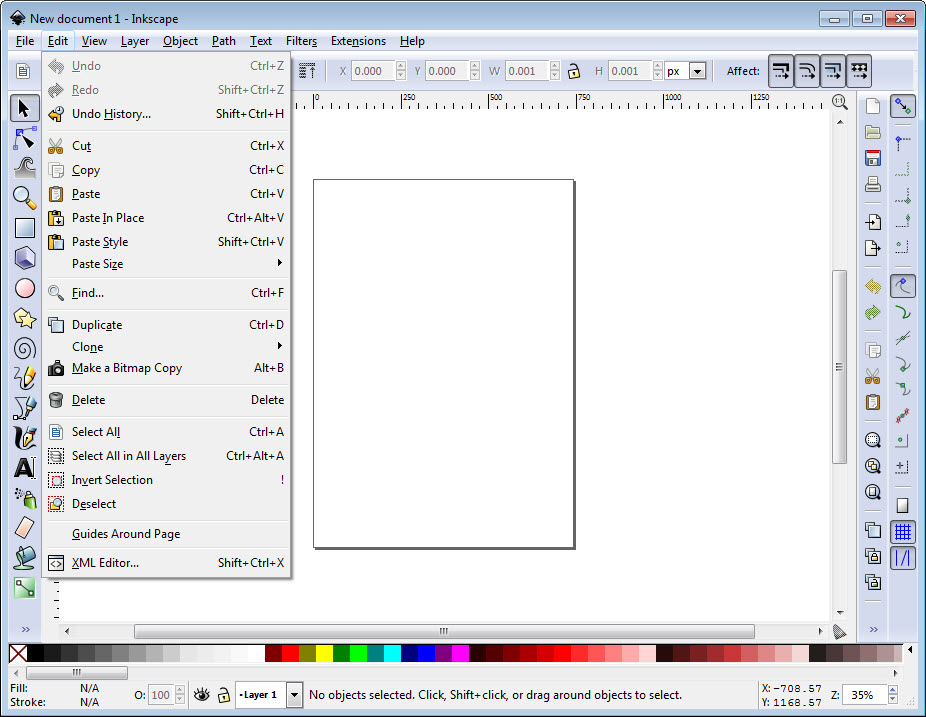This screenshot has height=717, width=926.
Task: Open palette menu arrow at right of swatches
Action: coord(910,650)
